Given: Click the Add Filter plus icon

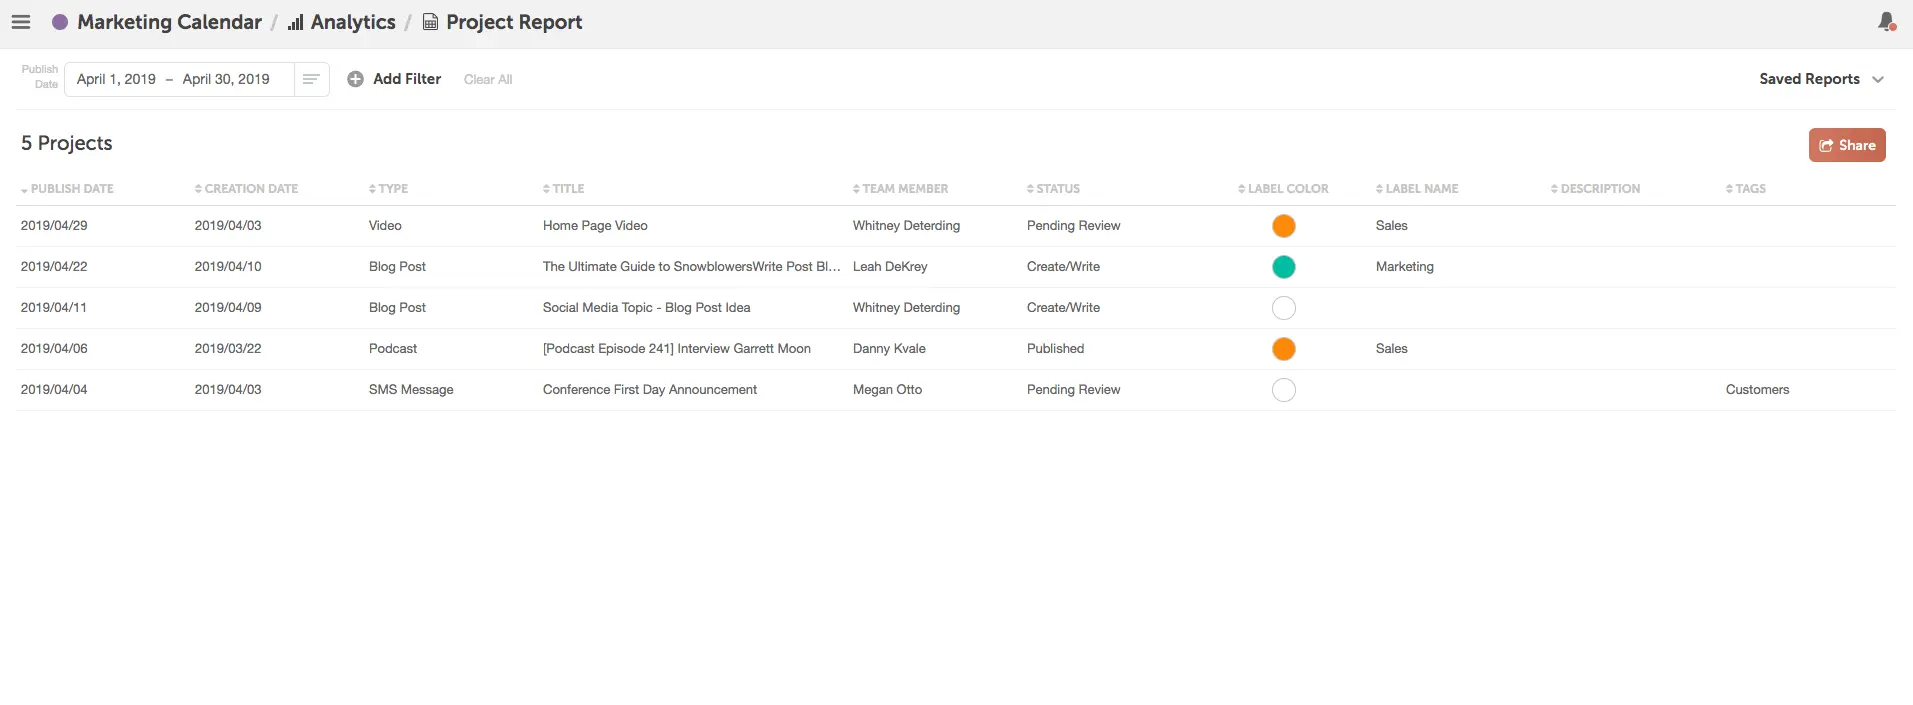Looking at the screenshot, I should 355,79.
